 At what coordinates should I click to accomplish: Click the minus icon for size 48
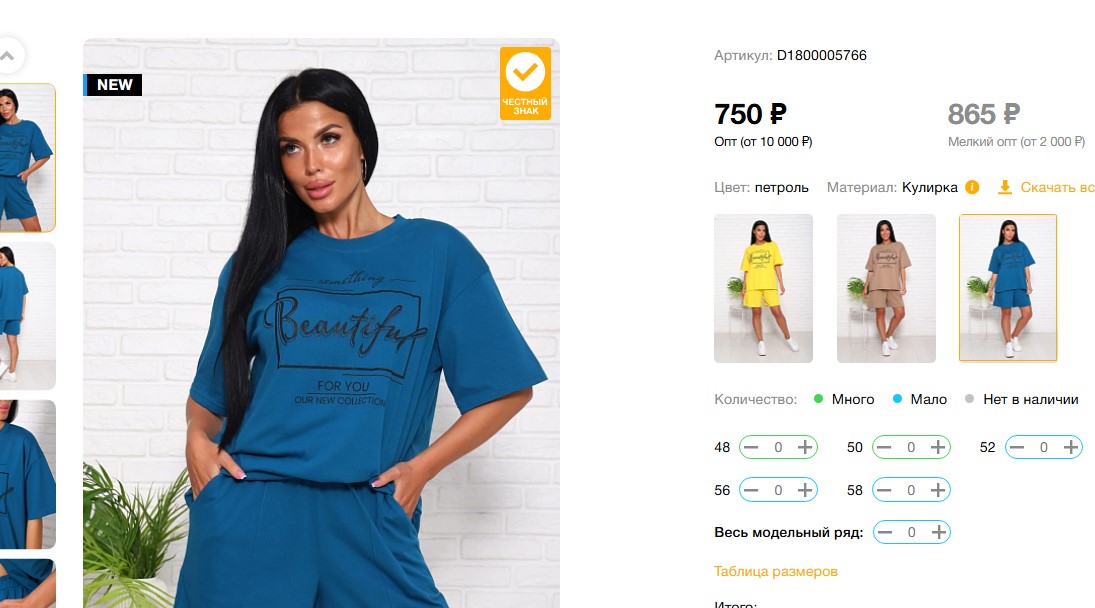[x=751, y=447]
